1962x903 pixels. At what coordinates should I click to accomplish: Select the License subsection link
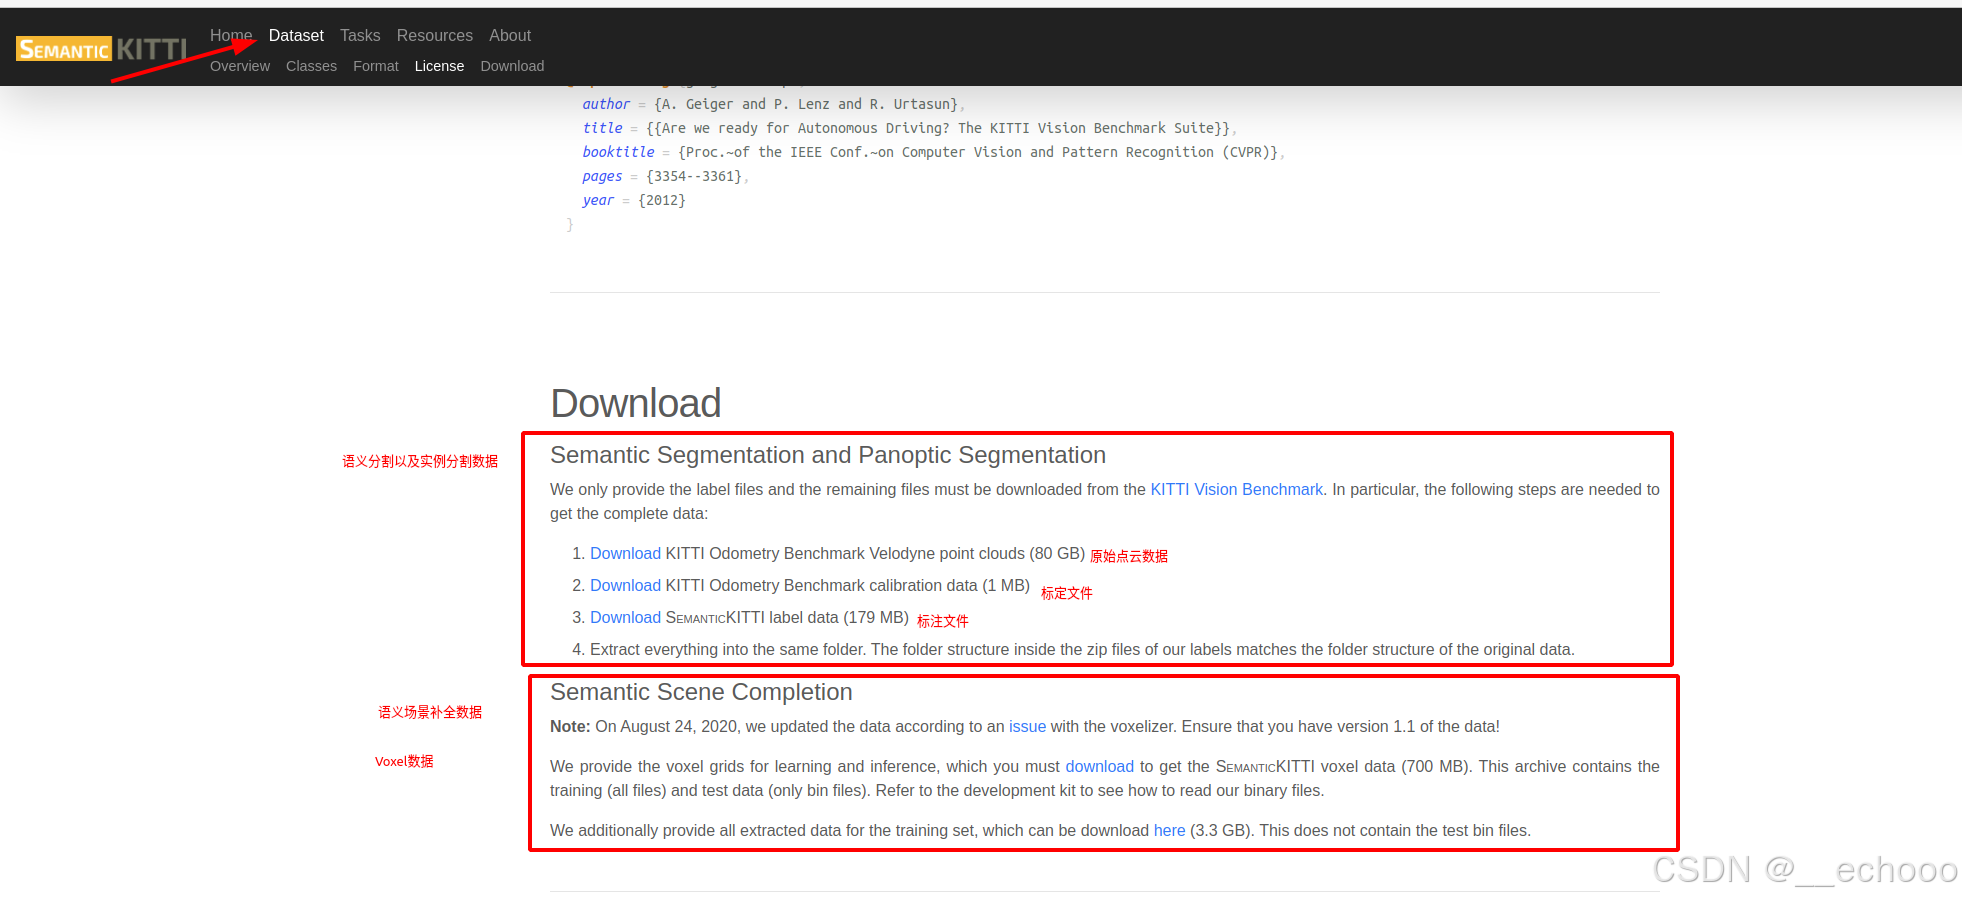439,66
